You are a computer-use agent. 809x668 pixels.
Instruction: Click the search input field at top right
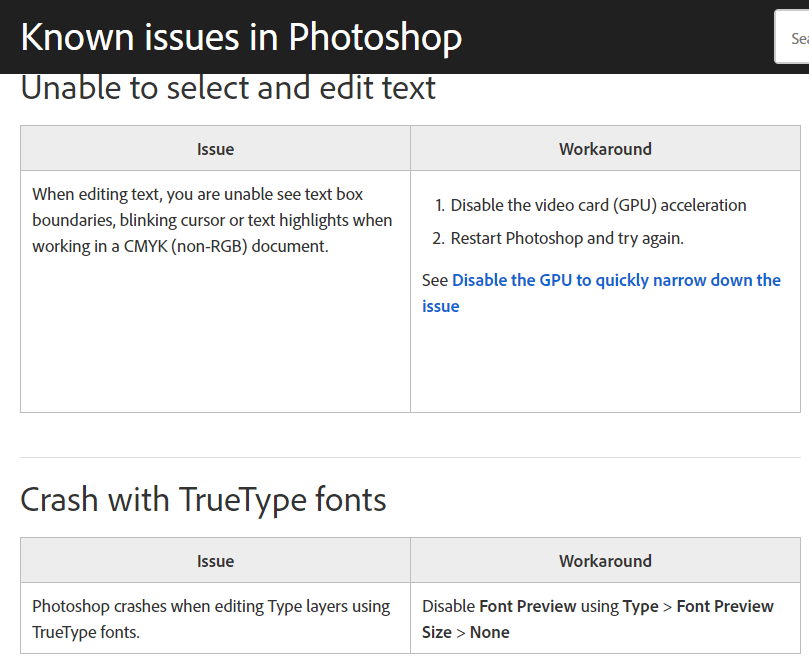point(795,37)
